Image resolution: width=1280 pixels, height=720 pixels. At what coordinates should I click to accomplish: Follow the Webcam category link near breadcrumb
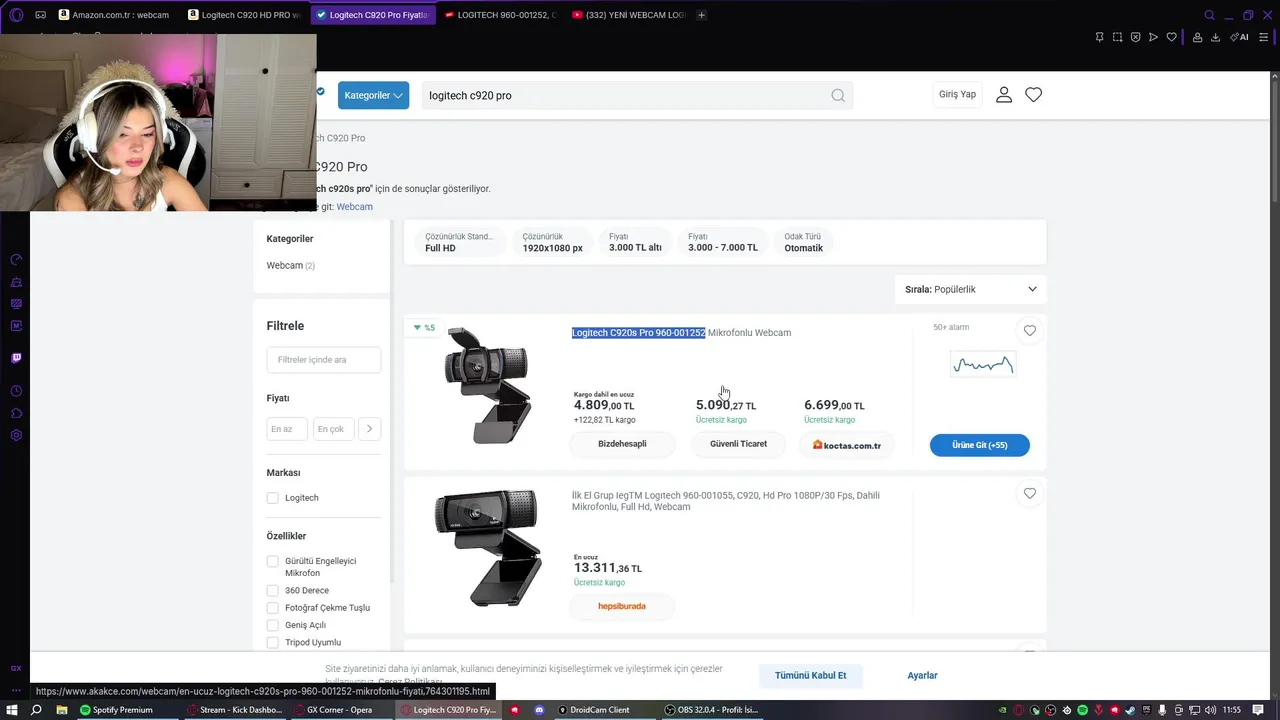(354, 207)
